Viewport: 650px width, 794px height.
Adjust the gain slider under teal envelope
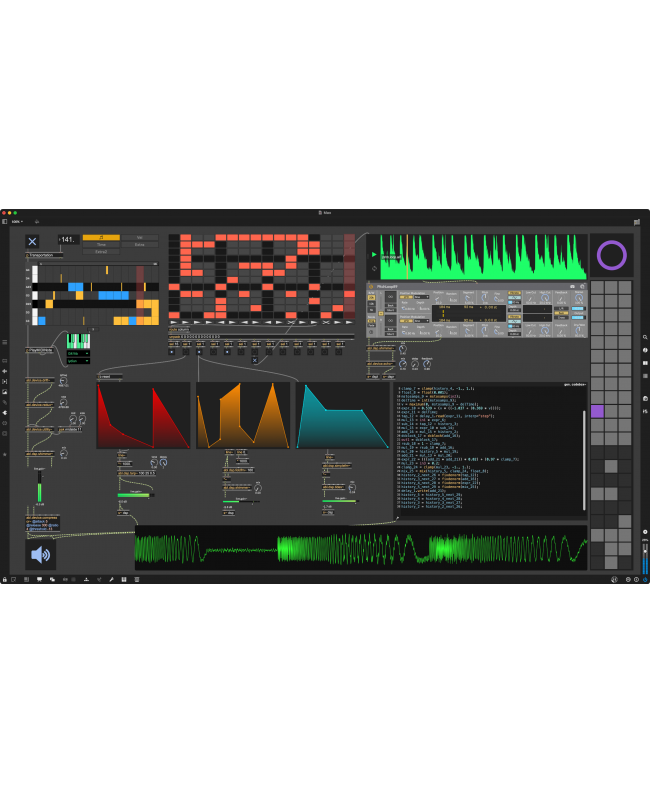341,501
